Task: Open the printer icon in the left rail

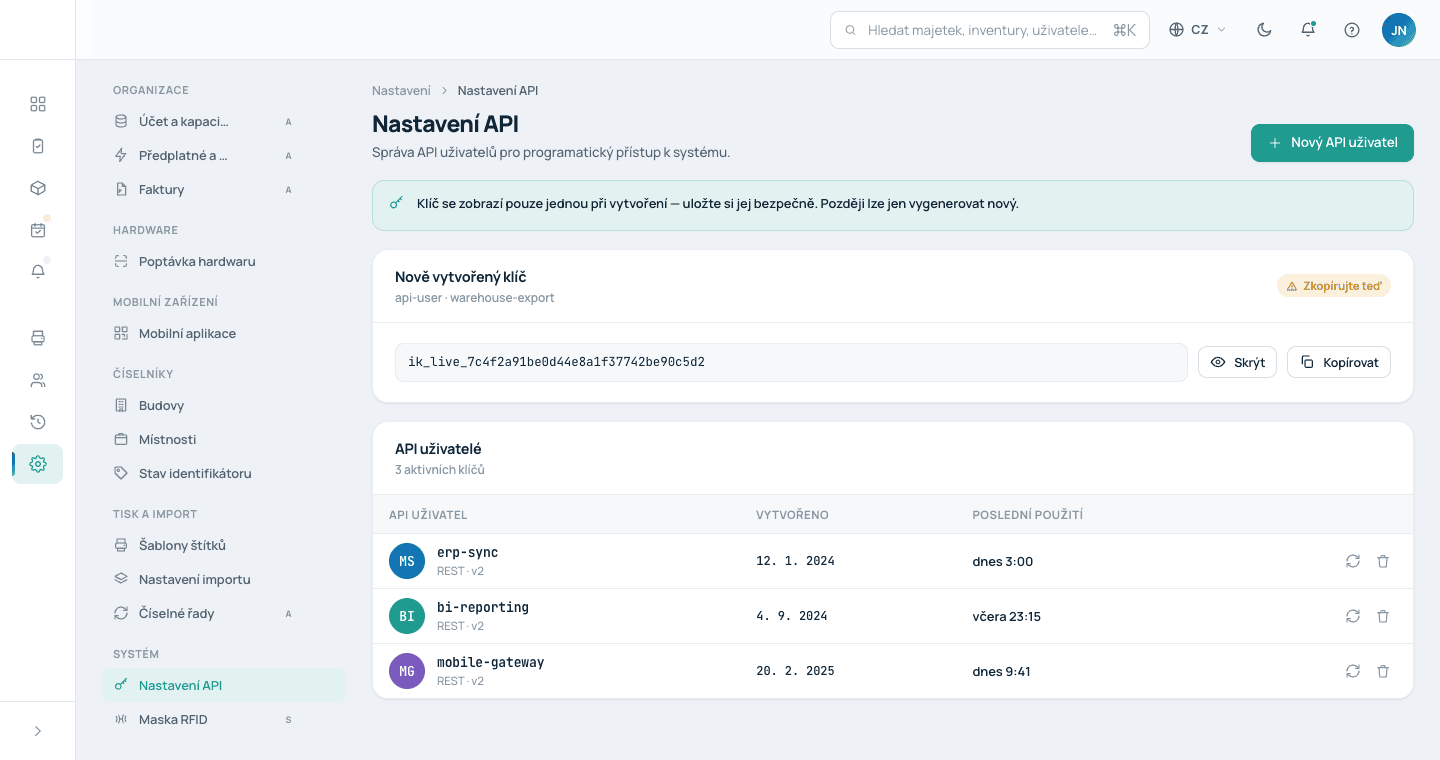Action: tap(38, 338)
